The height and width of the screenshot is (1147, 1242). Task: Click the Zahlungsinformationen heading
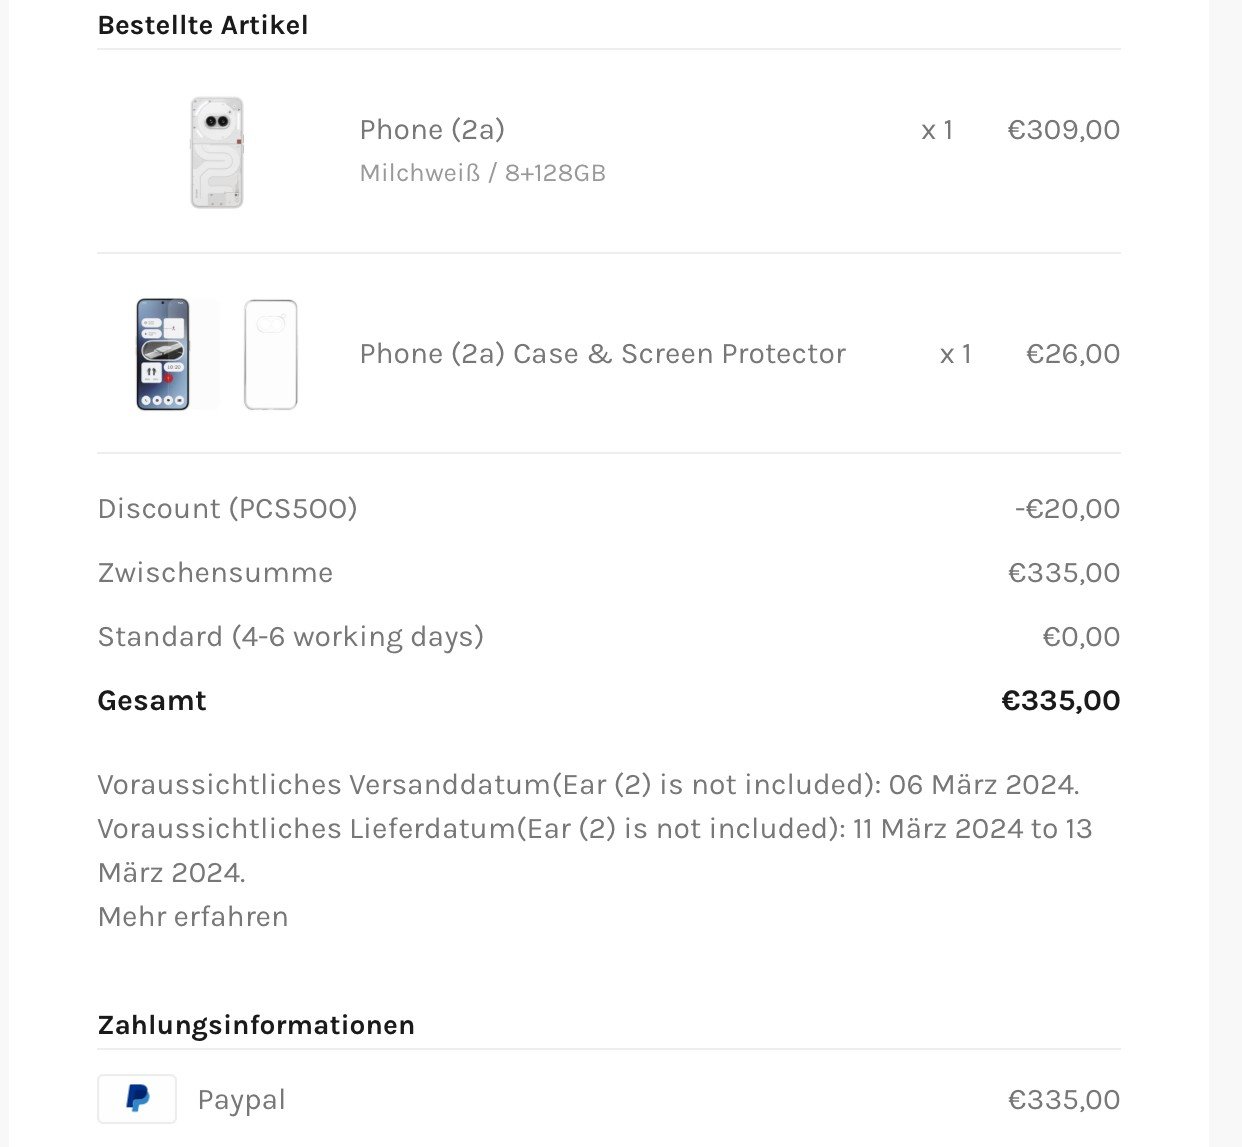pyautogui.click(x=256, y=1025)
